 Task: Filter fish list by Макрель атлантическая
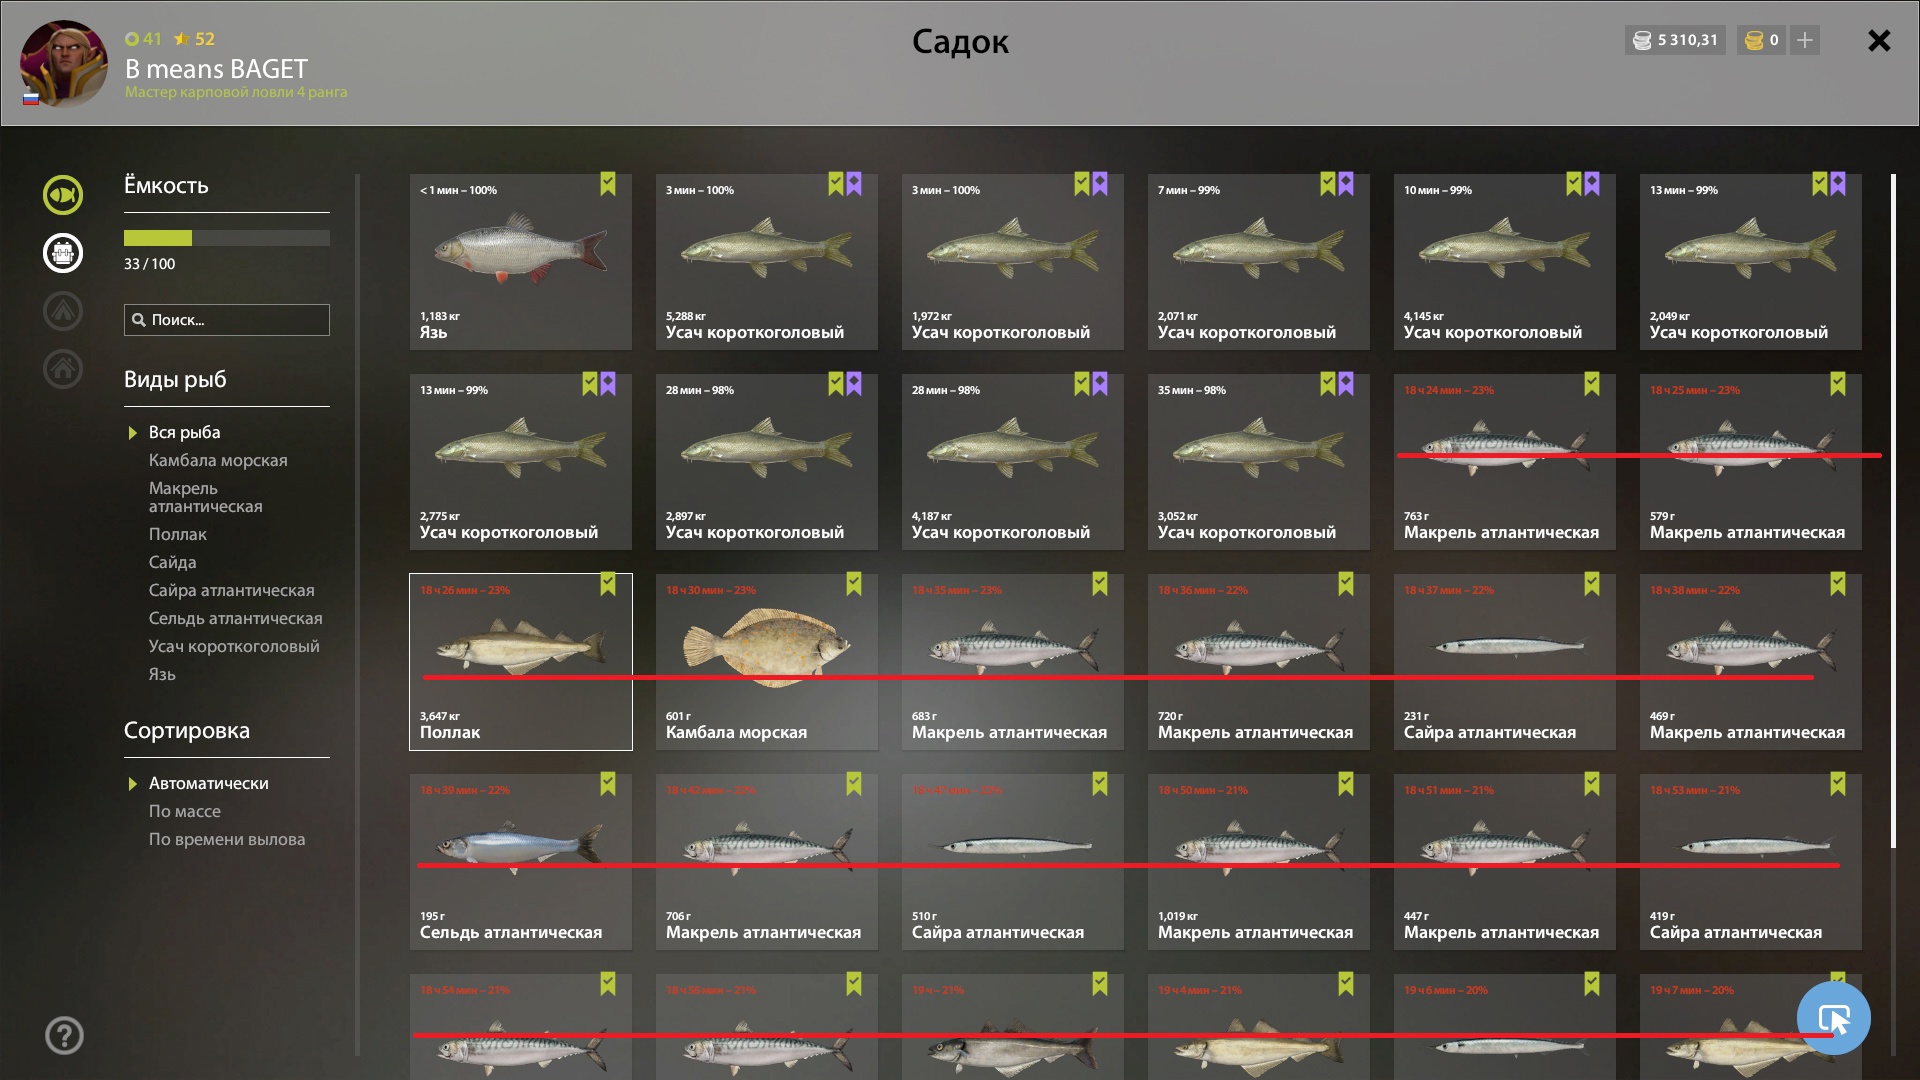(205, 497)
